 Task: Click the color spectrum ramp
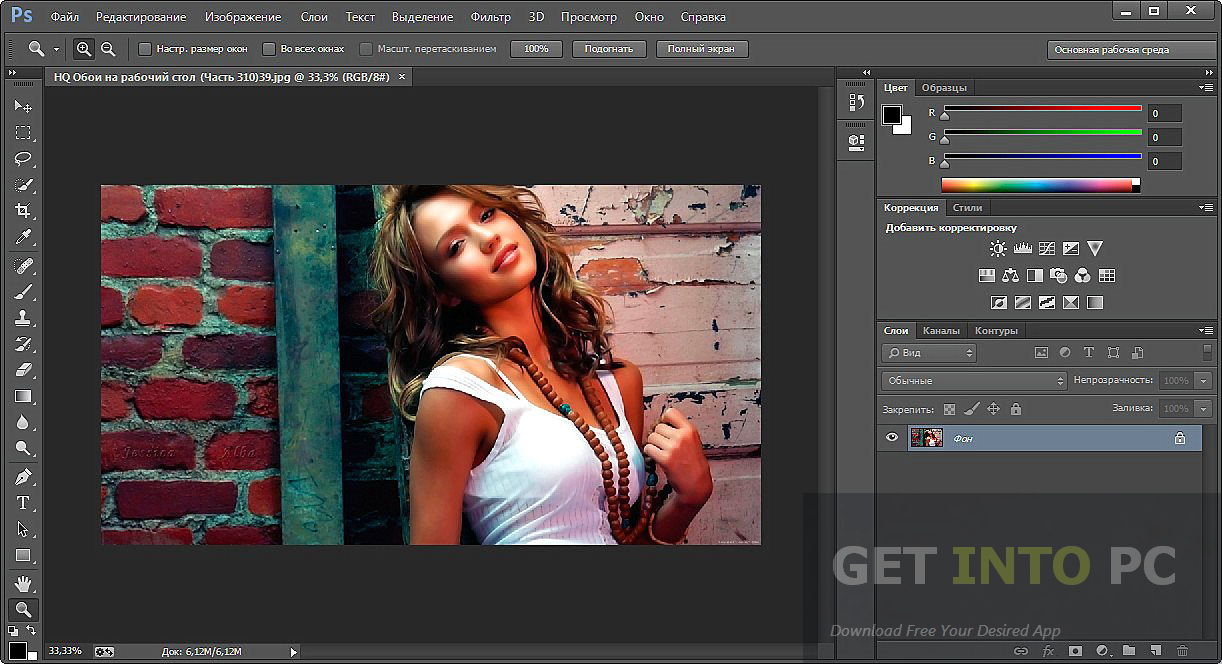click(1040, 185)
